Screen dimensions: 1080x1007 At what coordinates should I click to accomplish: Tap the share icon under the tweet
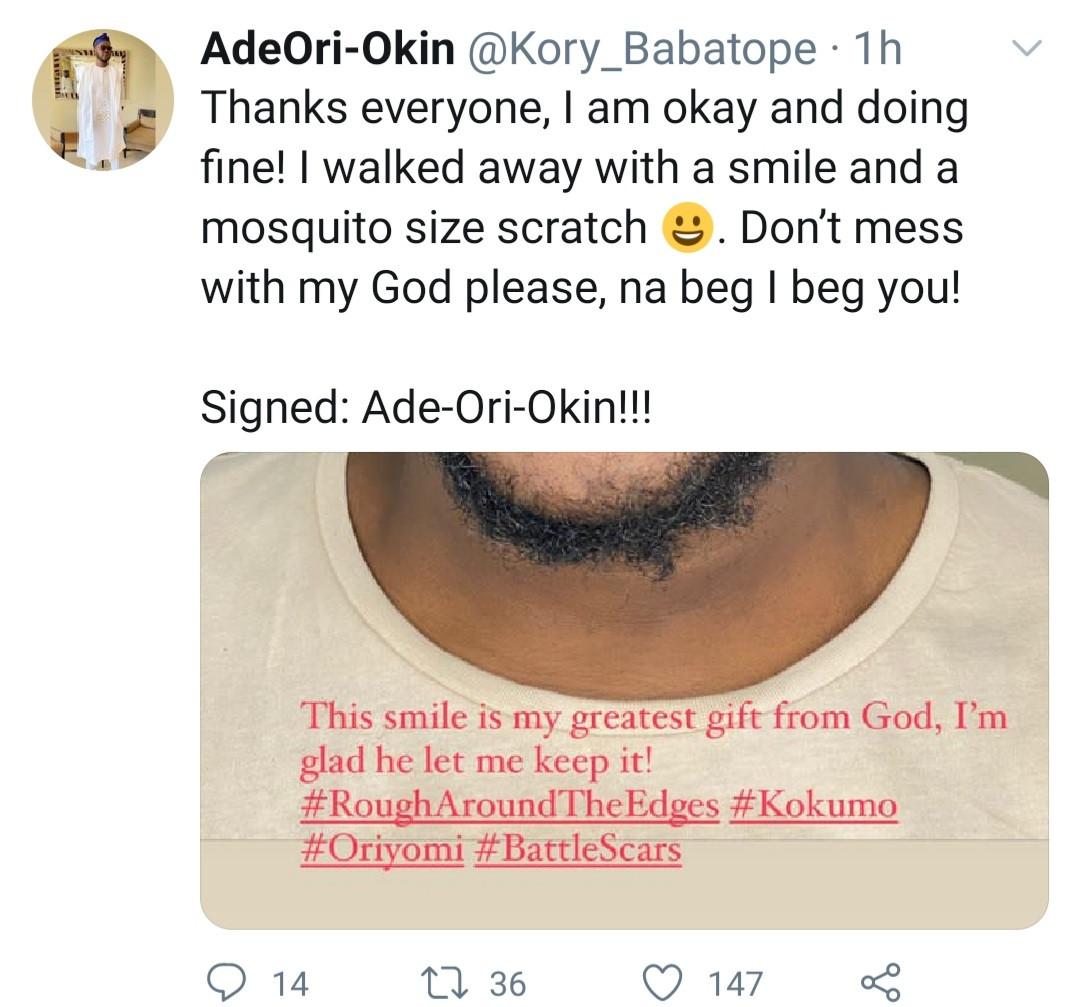point(879,981)
